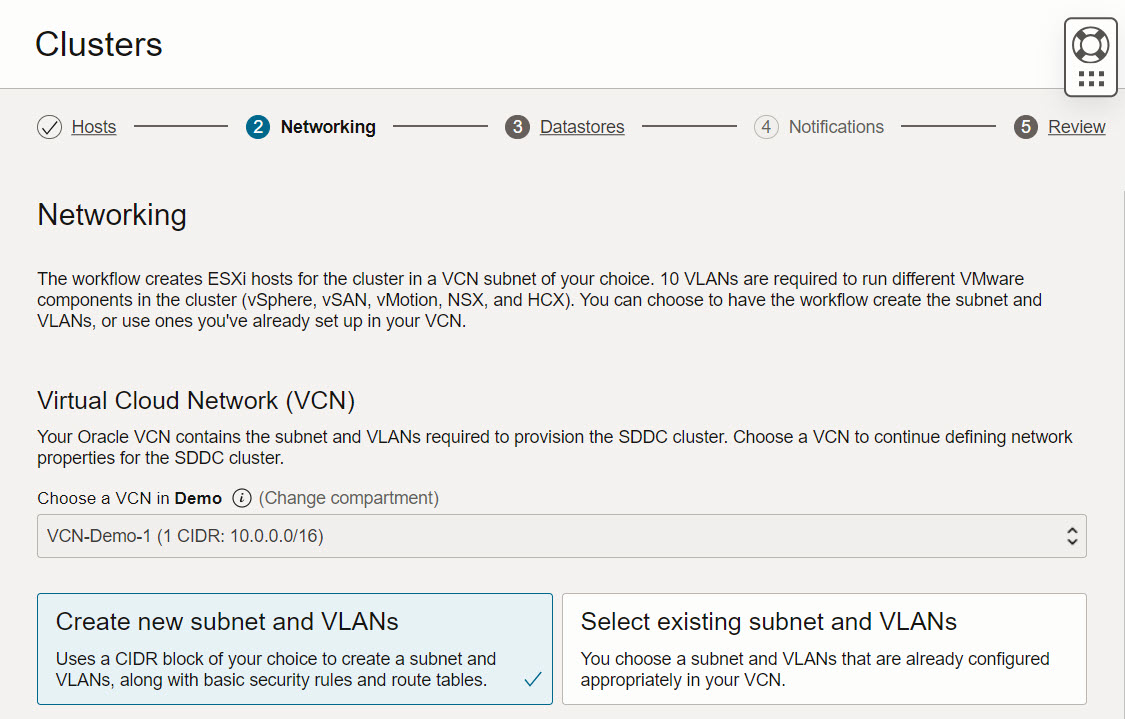Click the text 'Your Oracle VCN contains the subnet'
The height and width of the screenshot is (719, 1125).
(555, 447)
